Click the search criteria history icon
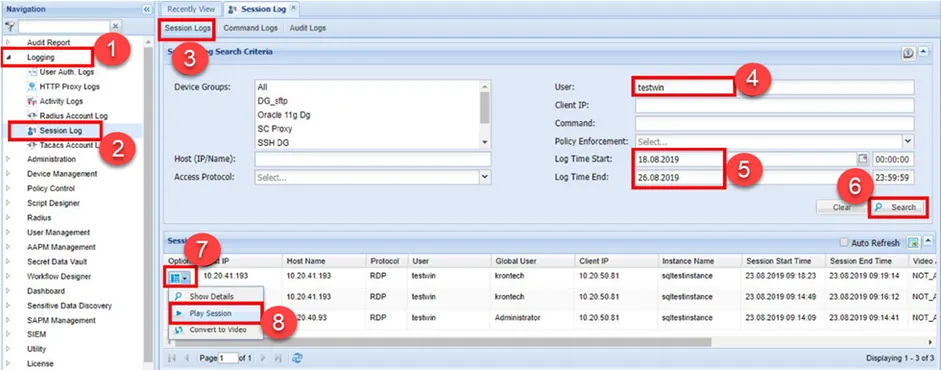 (x=908, y=53)
